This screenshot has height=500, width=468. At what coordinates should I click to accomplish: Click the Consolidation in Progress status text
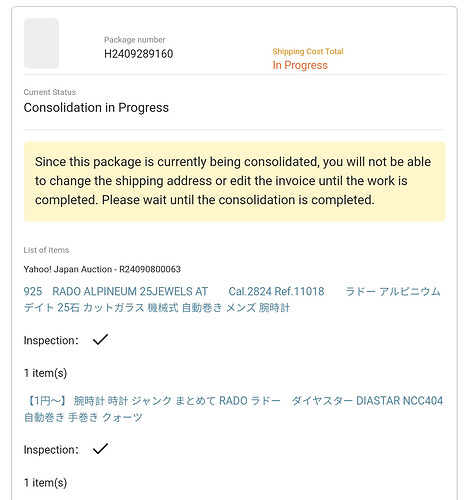96,108
